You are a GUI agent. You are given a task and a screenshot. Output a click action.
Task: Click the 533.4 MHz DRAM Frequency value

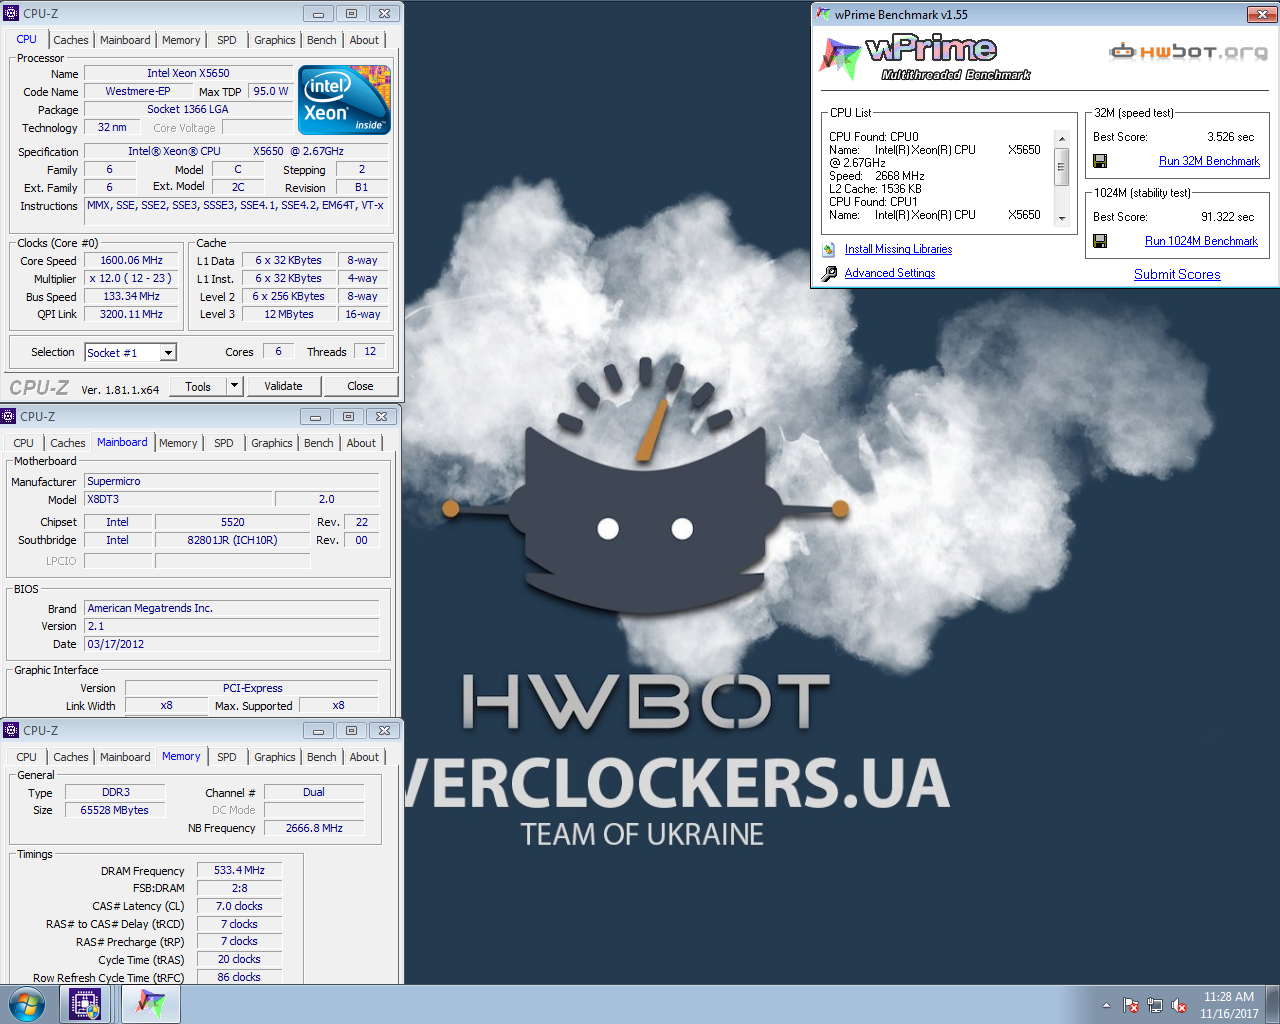[x=239, y=870]
